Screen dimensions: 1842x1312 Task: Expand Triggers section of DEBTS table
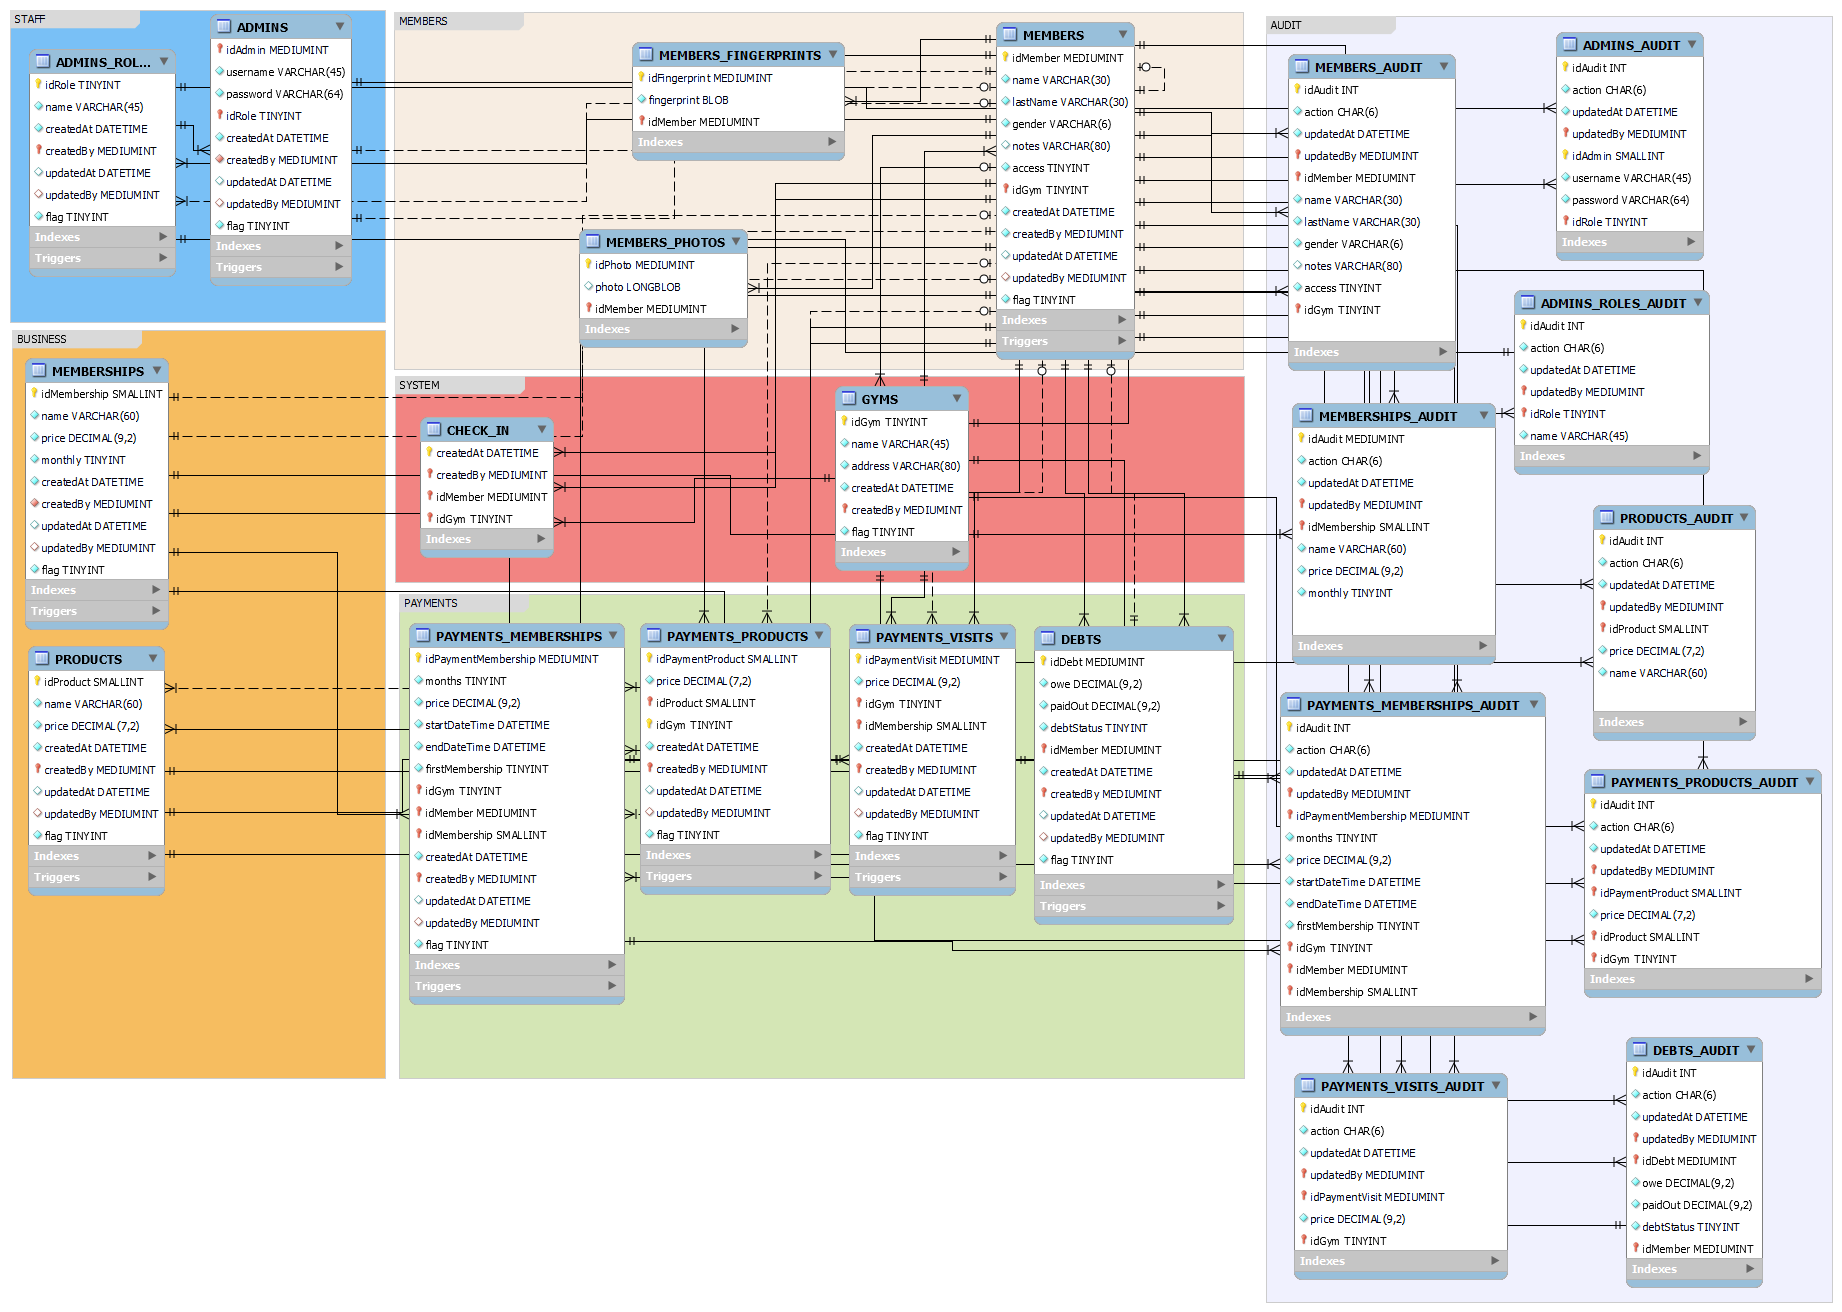(1221, 906)
